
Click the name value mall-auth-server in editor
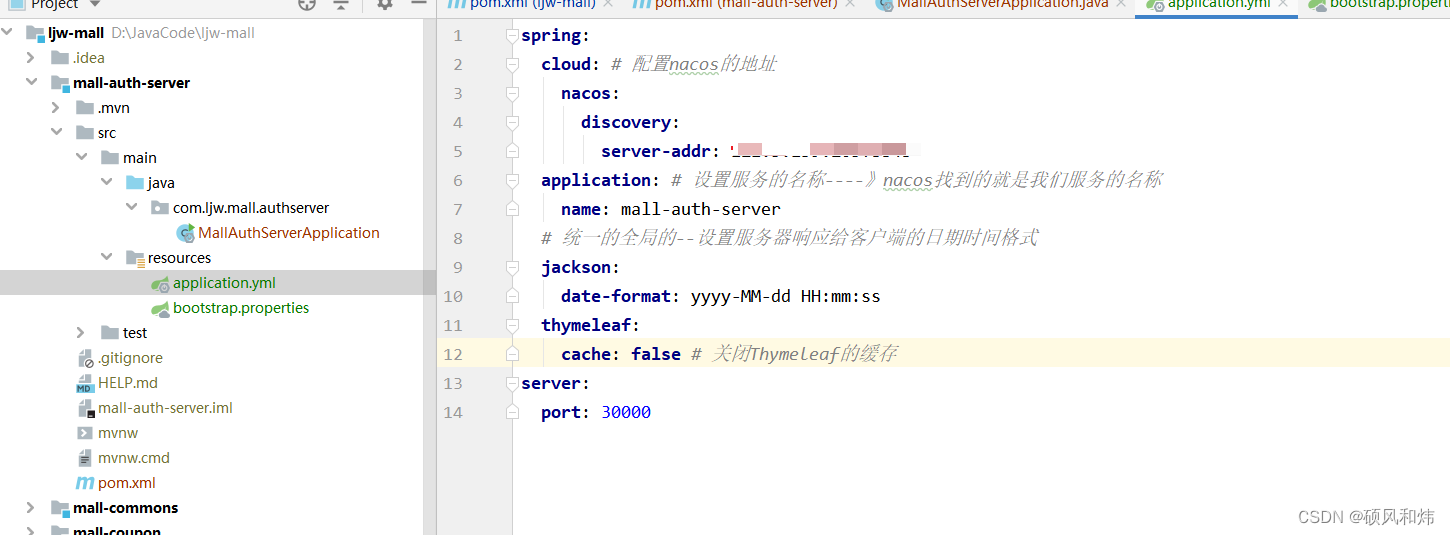click(701, 210)
